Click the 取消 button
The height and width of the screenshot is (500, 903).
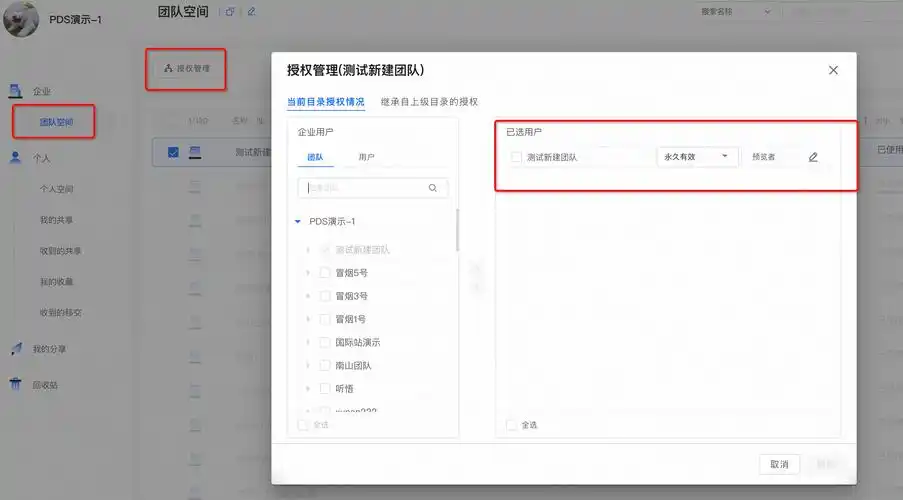pyautogui.click(x=779, y=464)
